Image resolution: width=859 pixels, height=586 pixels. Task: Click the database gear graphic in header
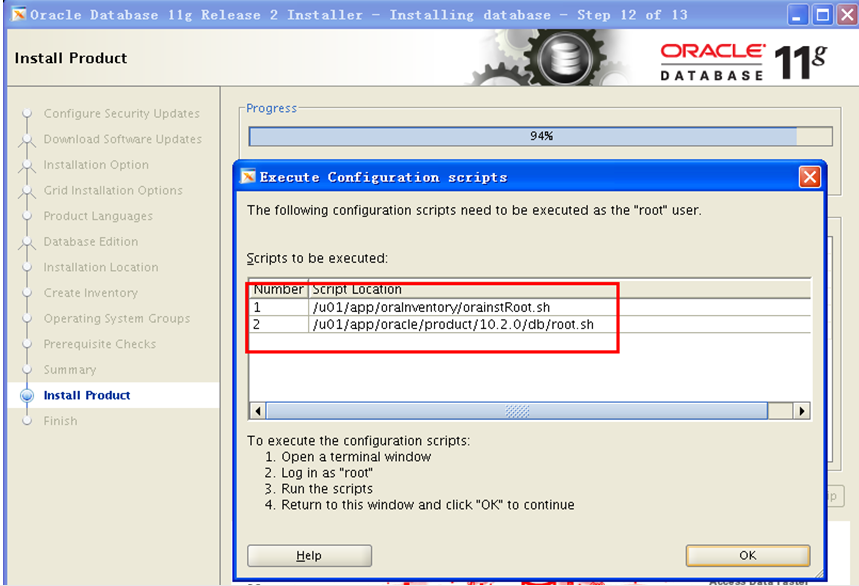coord(564,58)
